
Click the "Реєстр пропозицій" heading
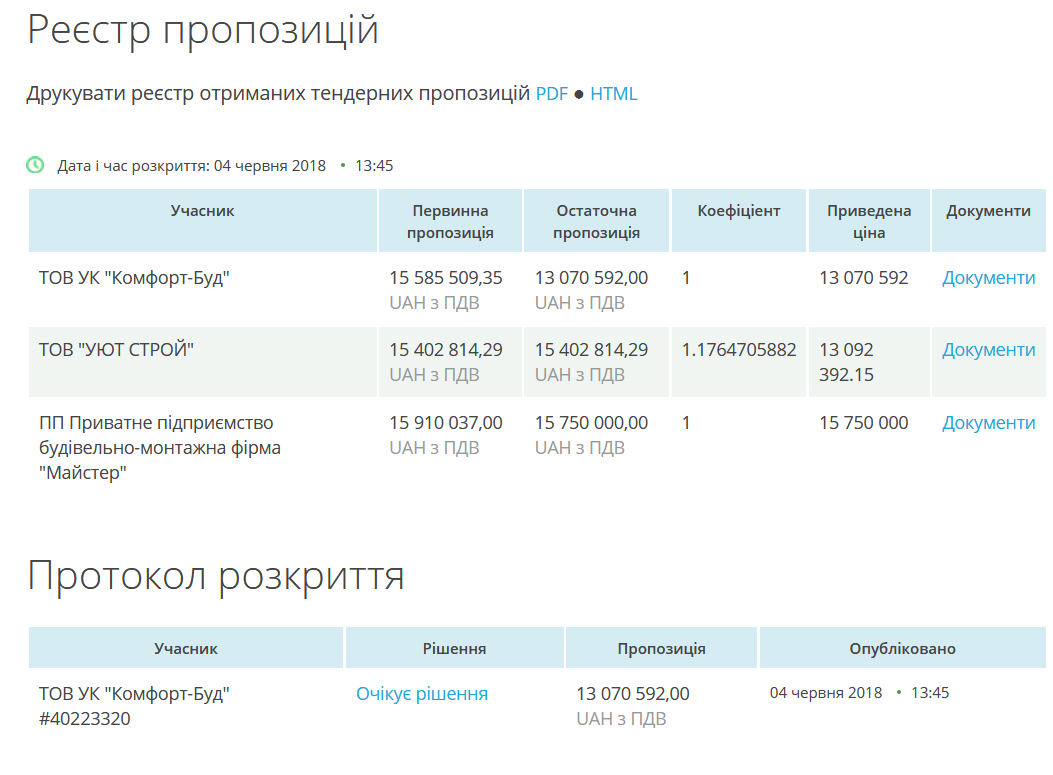pos(203,30)
